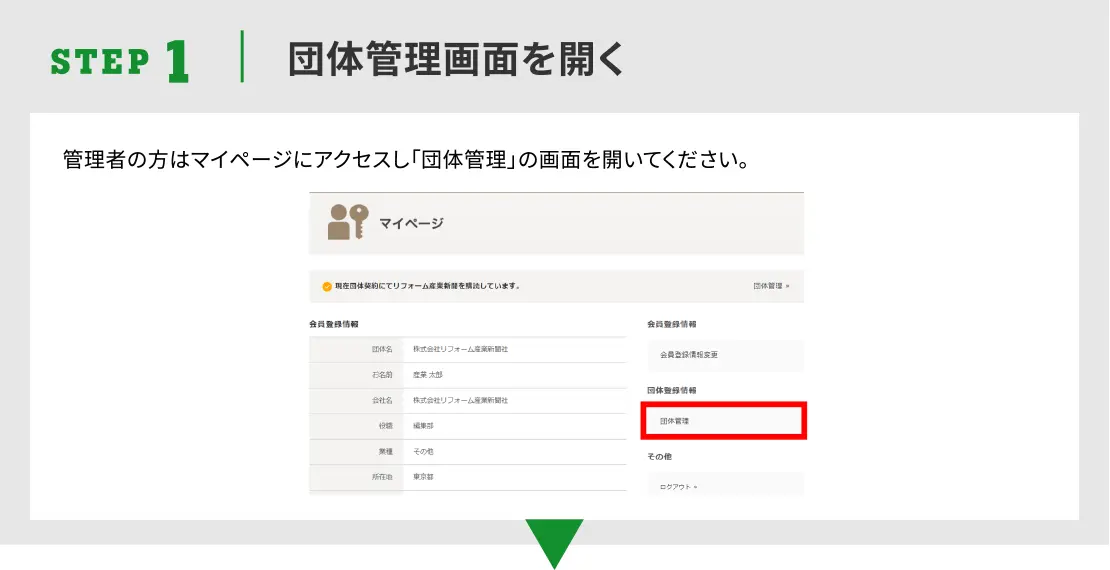Screen dimensions: 1110x570
Task: Click the My Page person-and-key icon
Action: point(348,222)
